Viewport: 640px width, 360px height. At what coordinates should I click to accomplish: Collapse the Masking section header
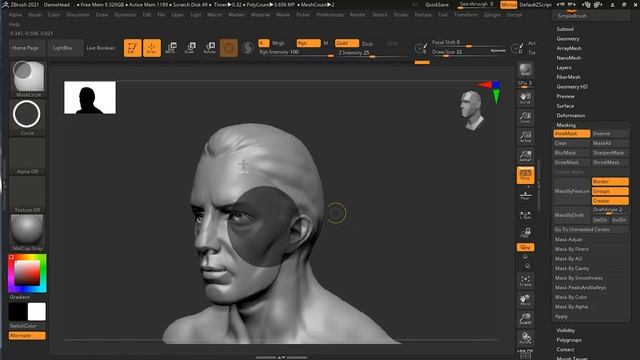tap(566, 125)
